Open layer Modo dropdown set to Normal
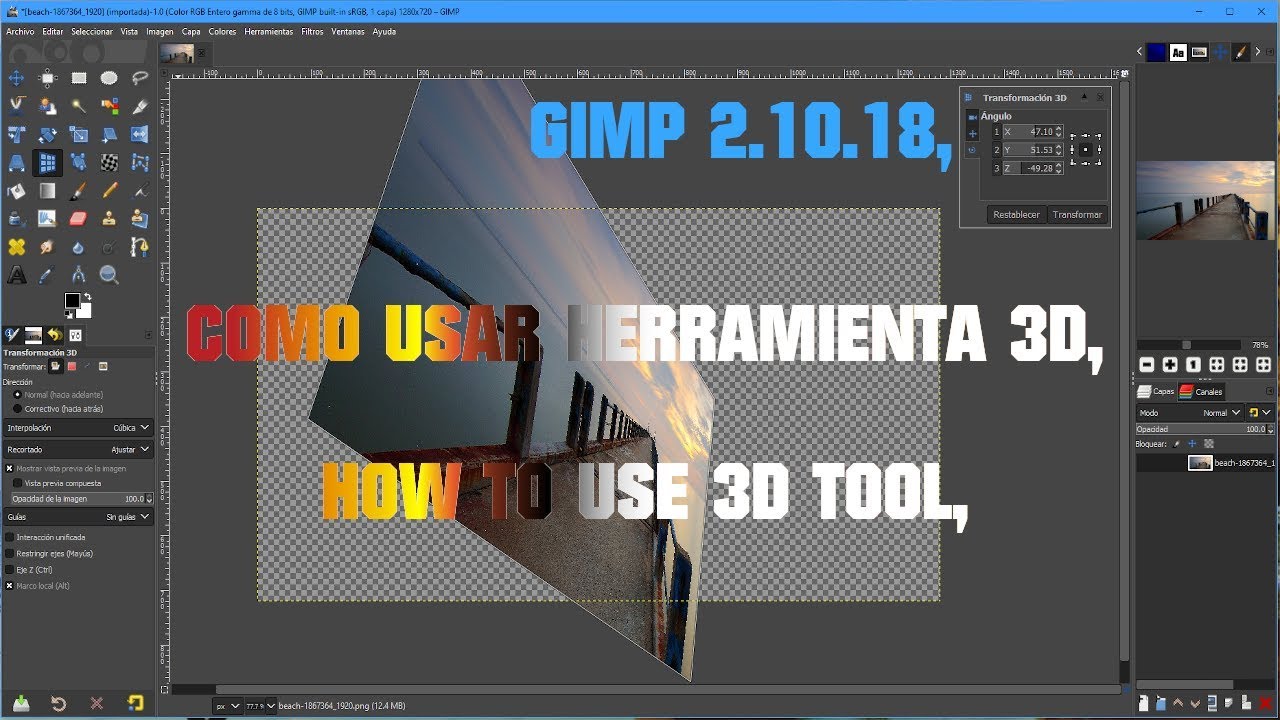The width and height of the screenshot is (1280, 720). click(x=1190, y=412)
